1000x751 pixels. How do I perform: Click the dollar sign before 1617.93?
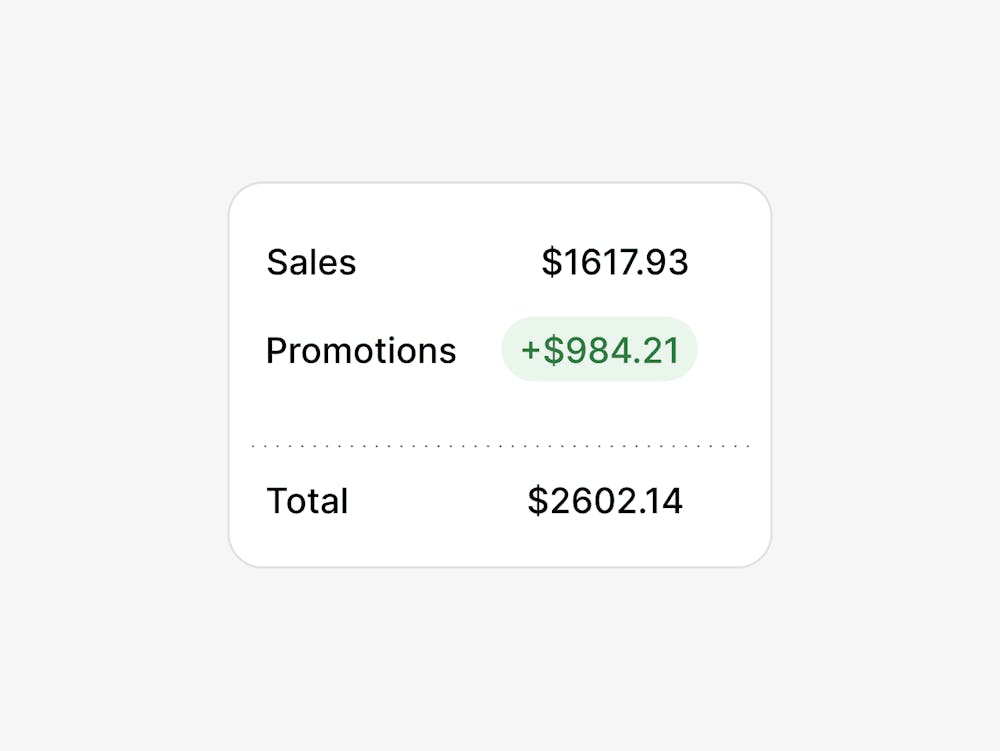click(x=552, y=262)
